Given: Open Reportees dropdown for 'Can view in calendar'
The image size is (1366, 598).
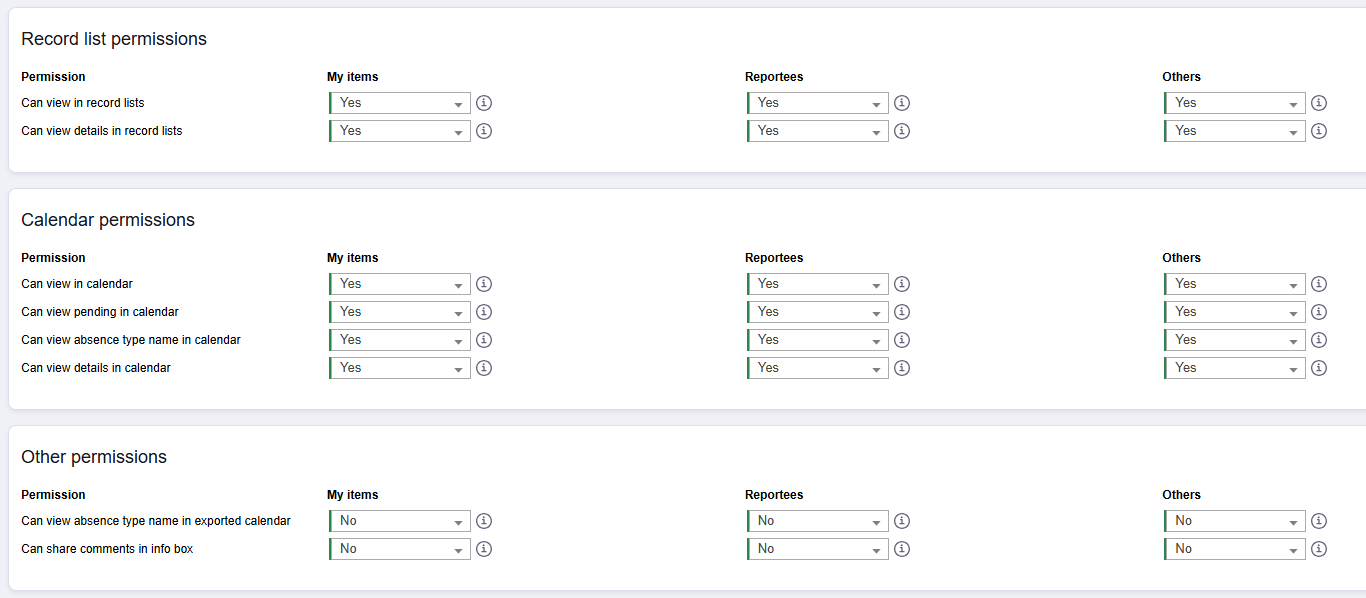Looking at the screenshot, I should click(x=818, y=284).
